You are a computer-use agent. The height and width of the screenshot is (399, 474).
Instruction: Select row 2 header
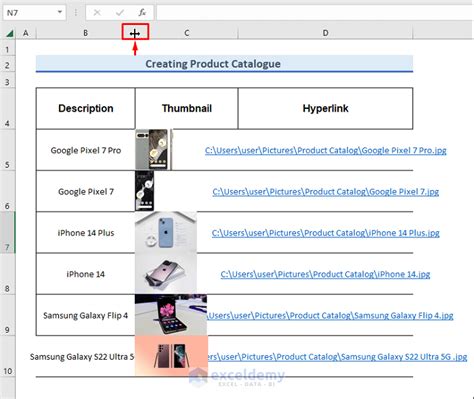point(7,64)
